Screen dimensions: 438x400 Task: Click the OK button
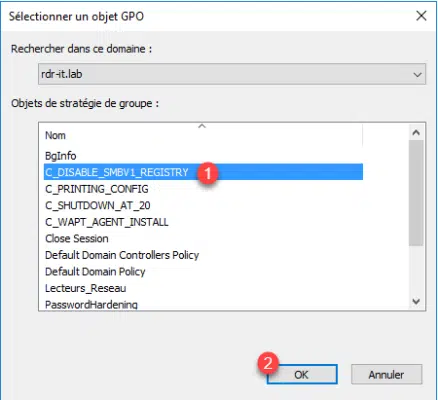302,374
